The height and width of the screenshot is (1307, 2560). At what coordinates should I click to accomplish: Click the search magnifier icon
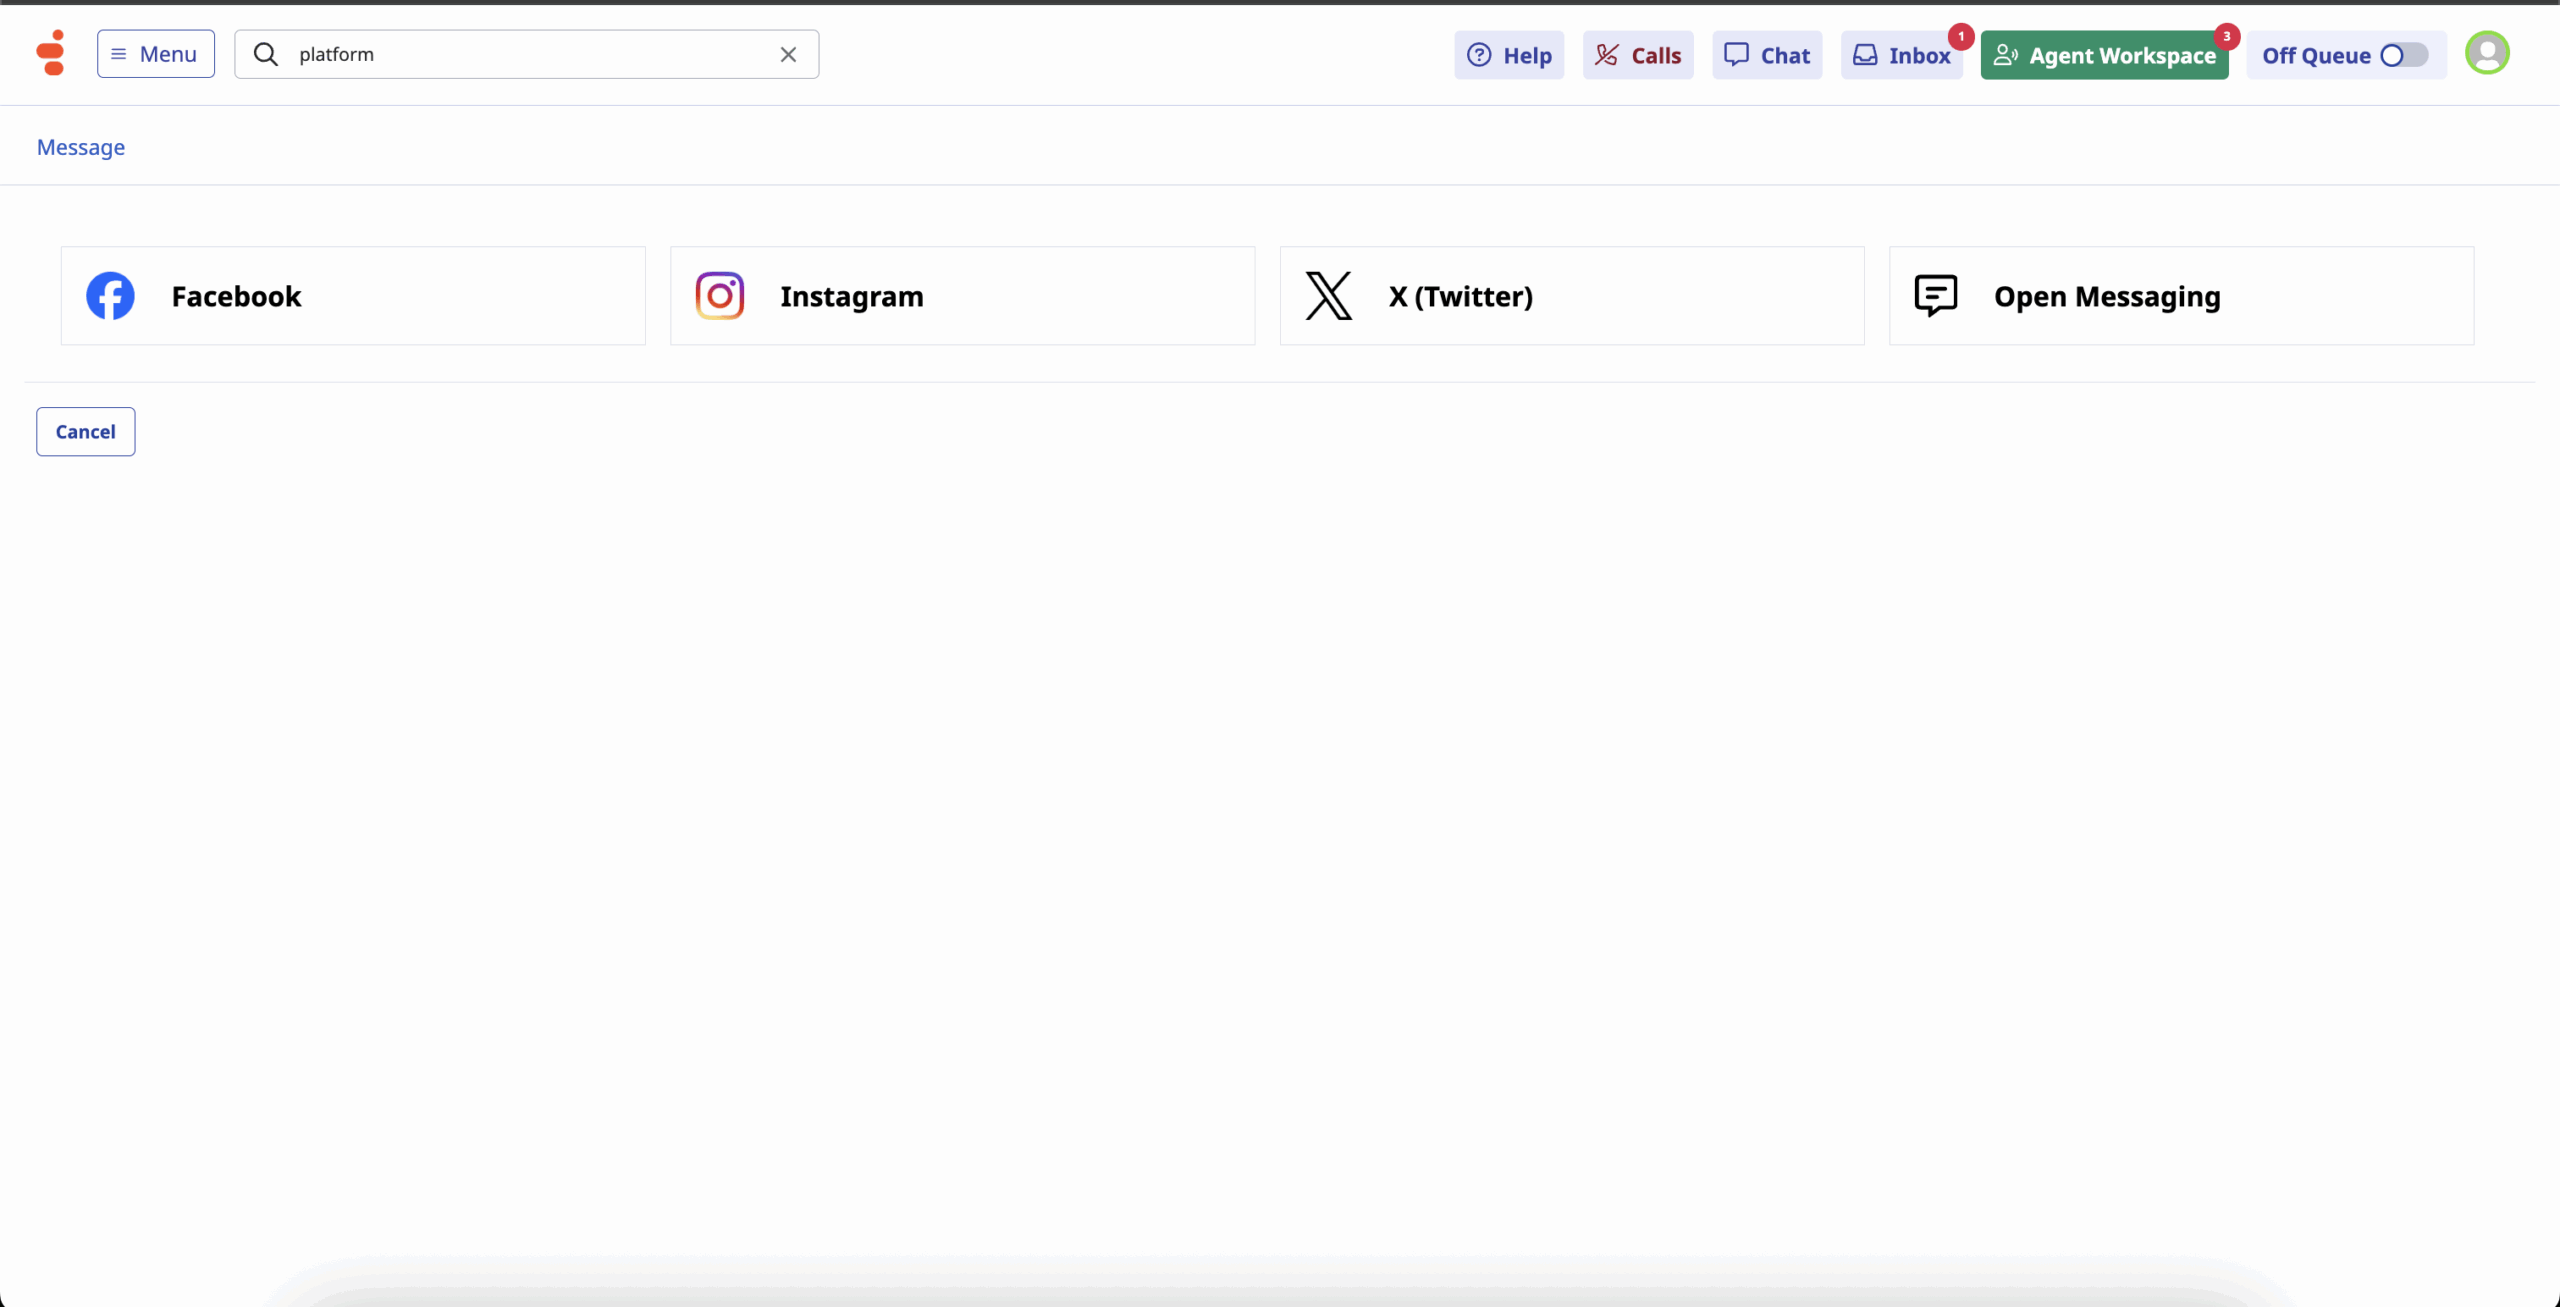[x=265, y=54]
